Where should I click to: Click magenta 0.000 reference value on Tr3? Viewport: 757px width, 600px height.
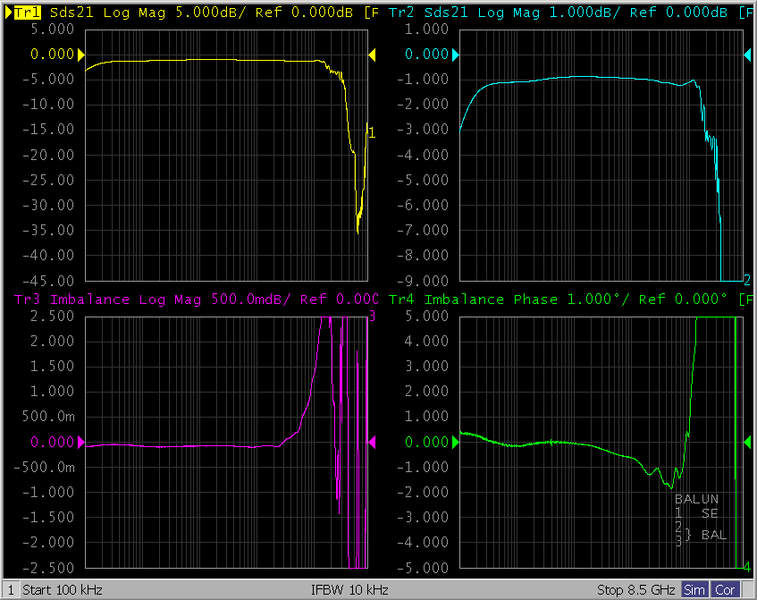tap(53, 442)
